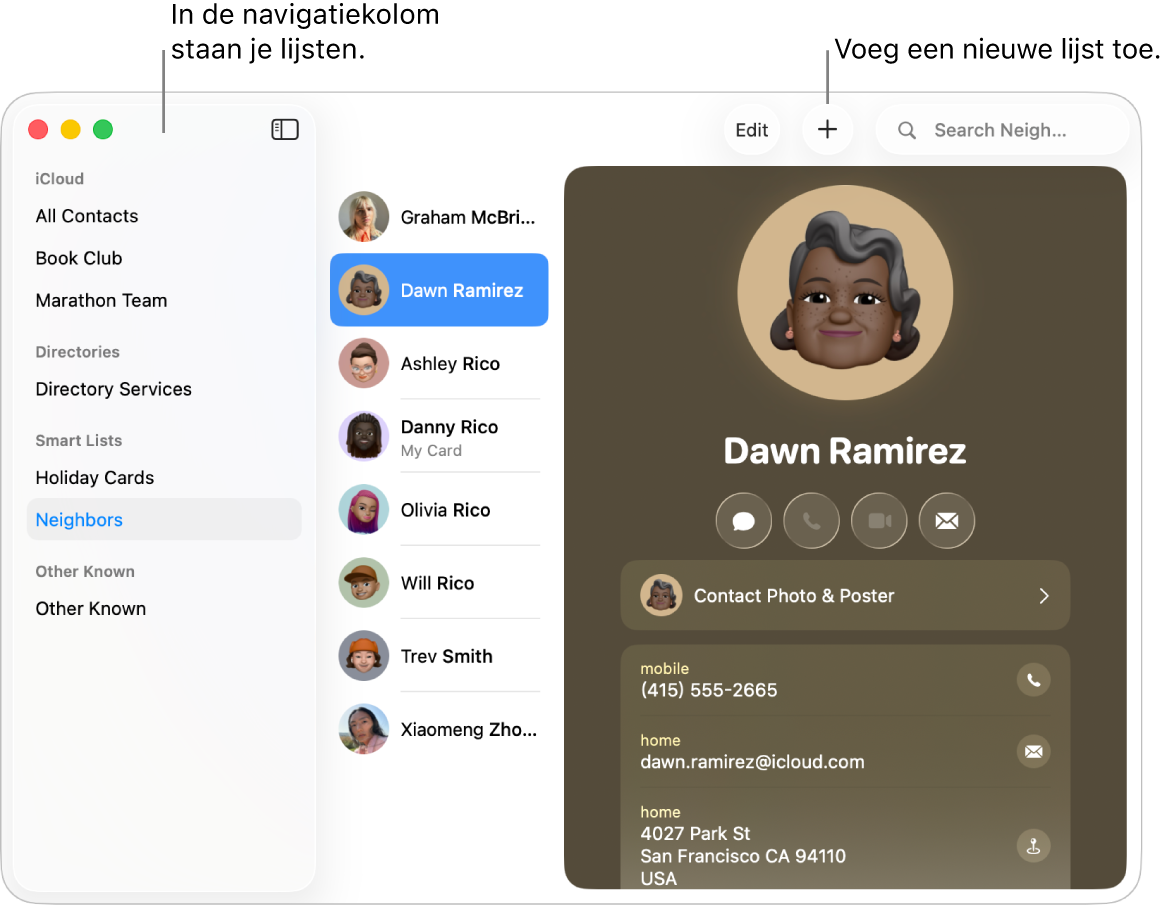Click Xiaomeng Zhong's avatar photo
This screenshot has height=907, width=1170.
[363, 729]
